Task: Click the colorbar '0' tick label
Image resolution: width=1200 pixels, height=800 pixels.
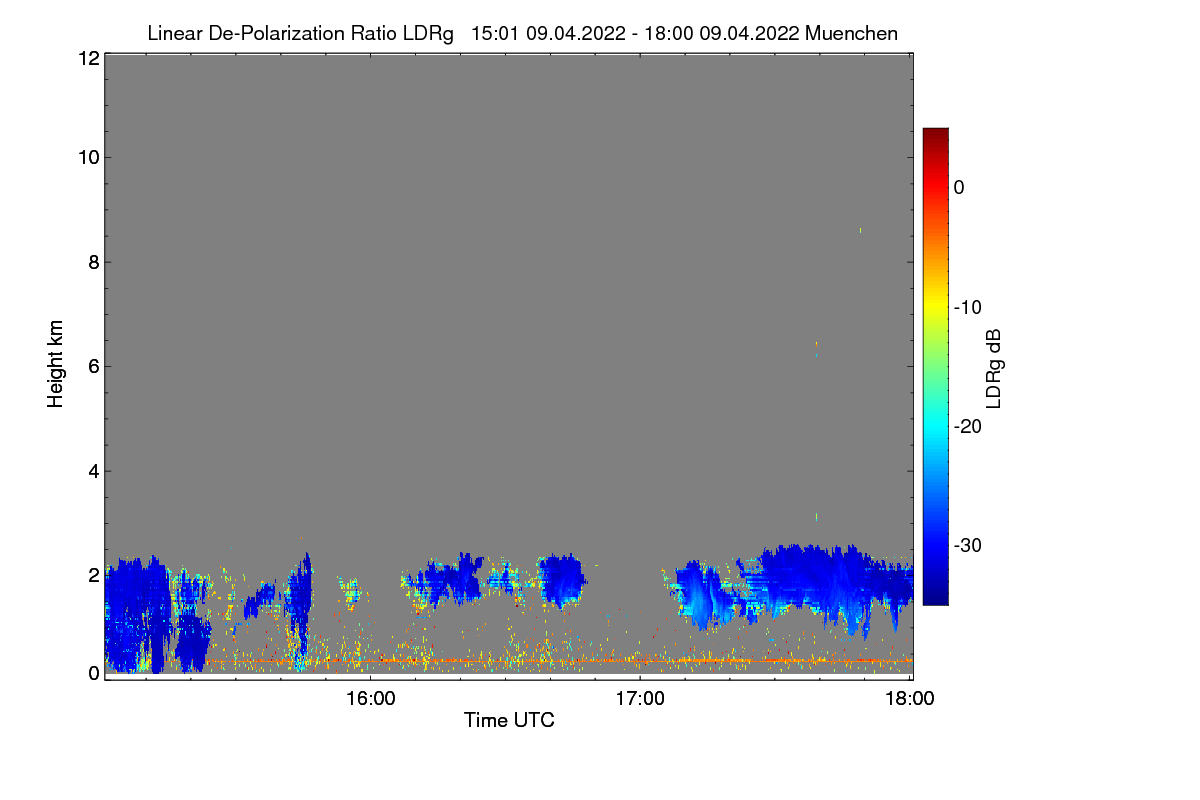Action: (x=959, y=187)
